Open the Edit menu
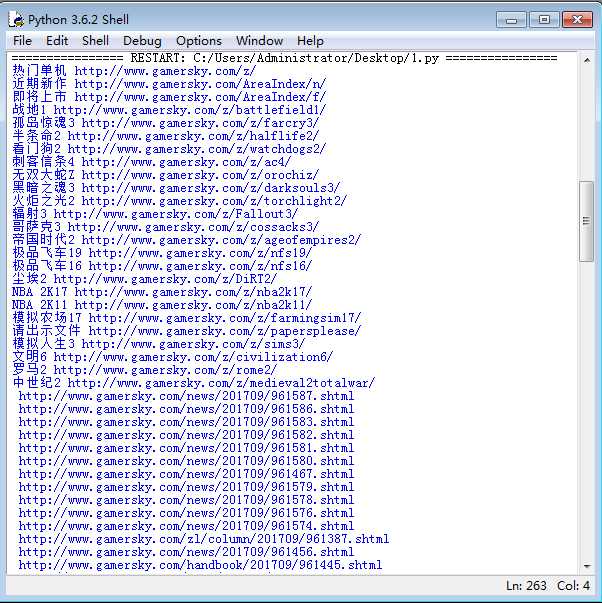 [57, 40]
